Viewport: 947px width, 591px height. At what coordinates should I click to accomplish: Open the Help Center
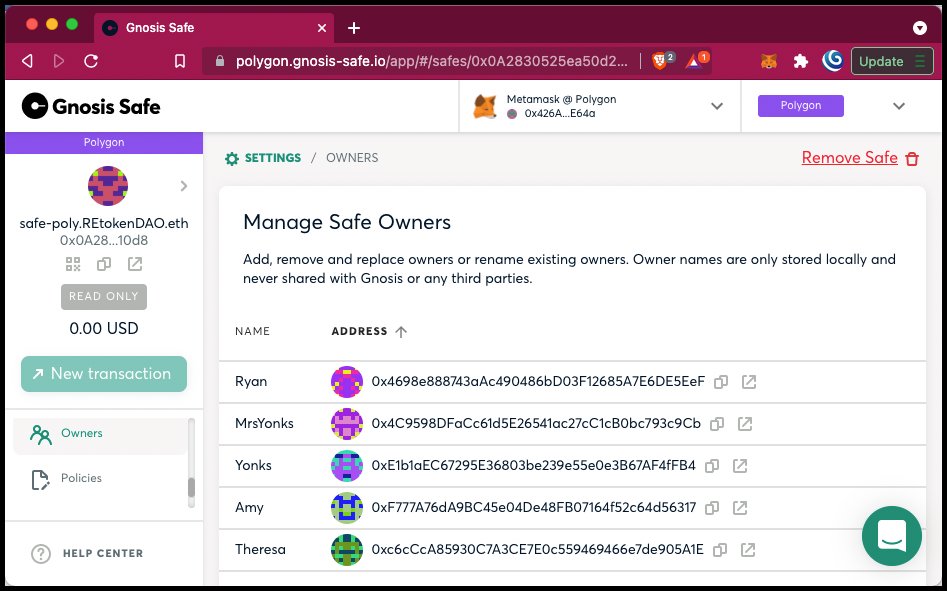[x=88, y=554]
